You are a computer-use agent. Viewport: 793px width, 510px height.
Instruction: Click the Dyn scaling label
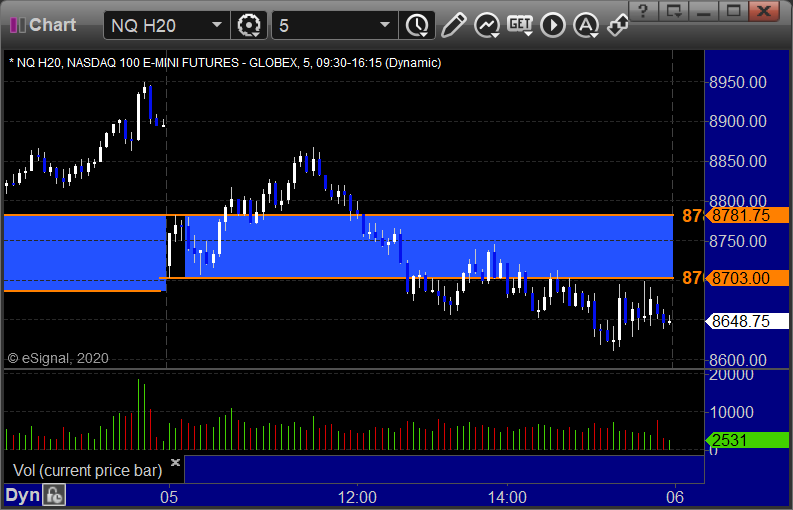pyautogui.click(x=22, y=495)
